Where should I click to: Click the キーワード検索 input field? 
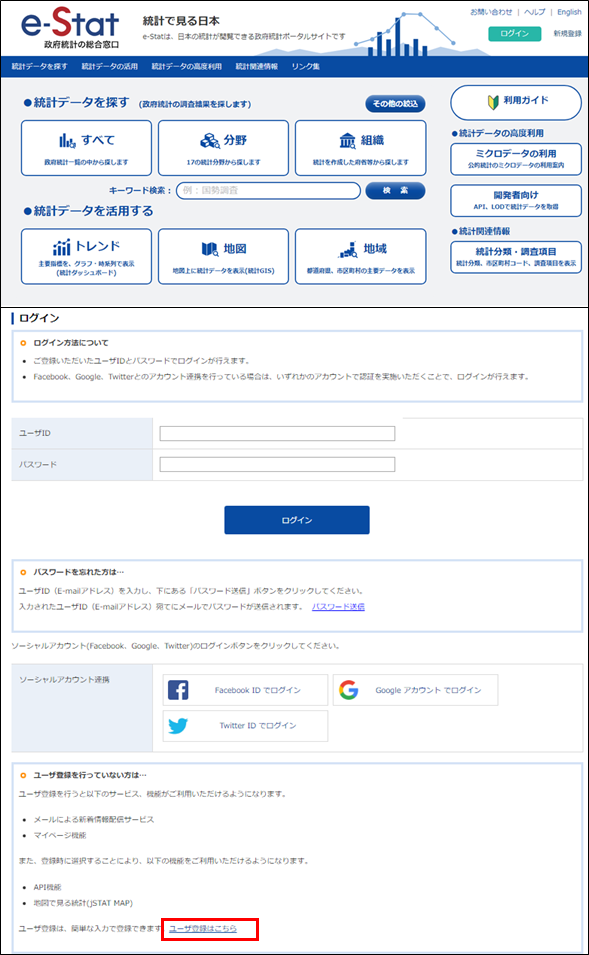coord(269,191)
